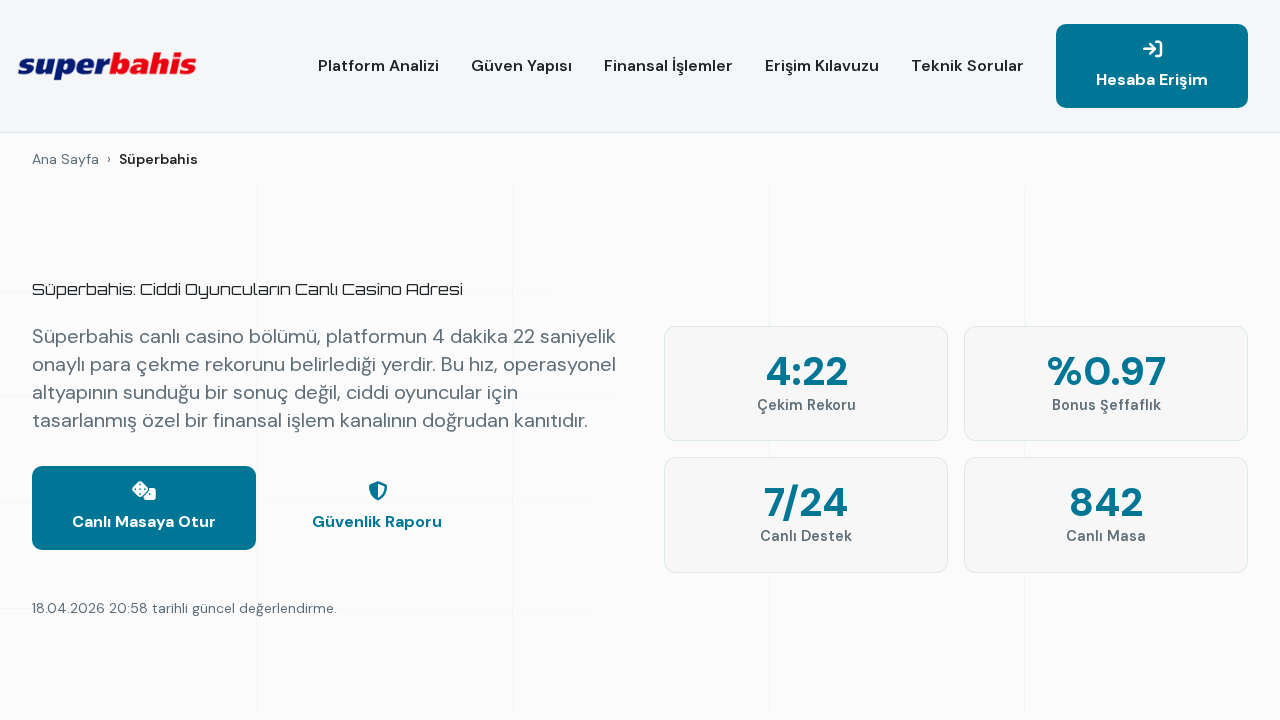Go to Ana Sayfa breadcrumb link
The width and height of the screenshot is (1280, 720).
65,160
